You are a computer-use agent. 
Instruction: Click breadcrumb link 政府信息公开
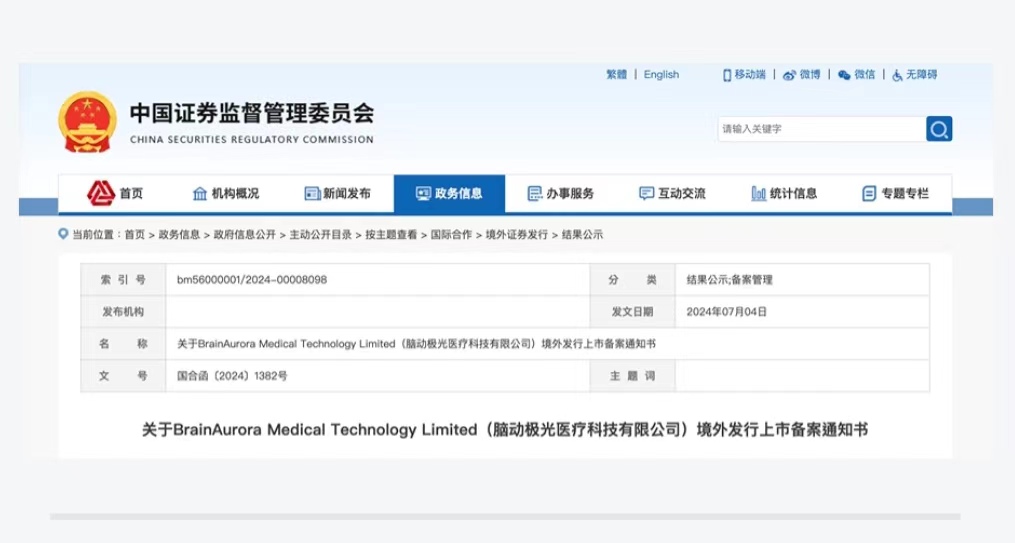click(x=245, y=234)
